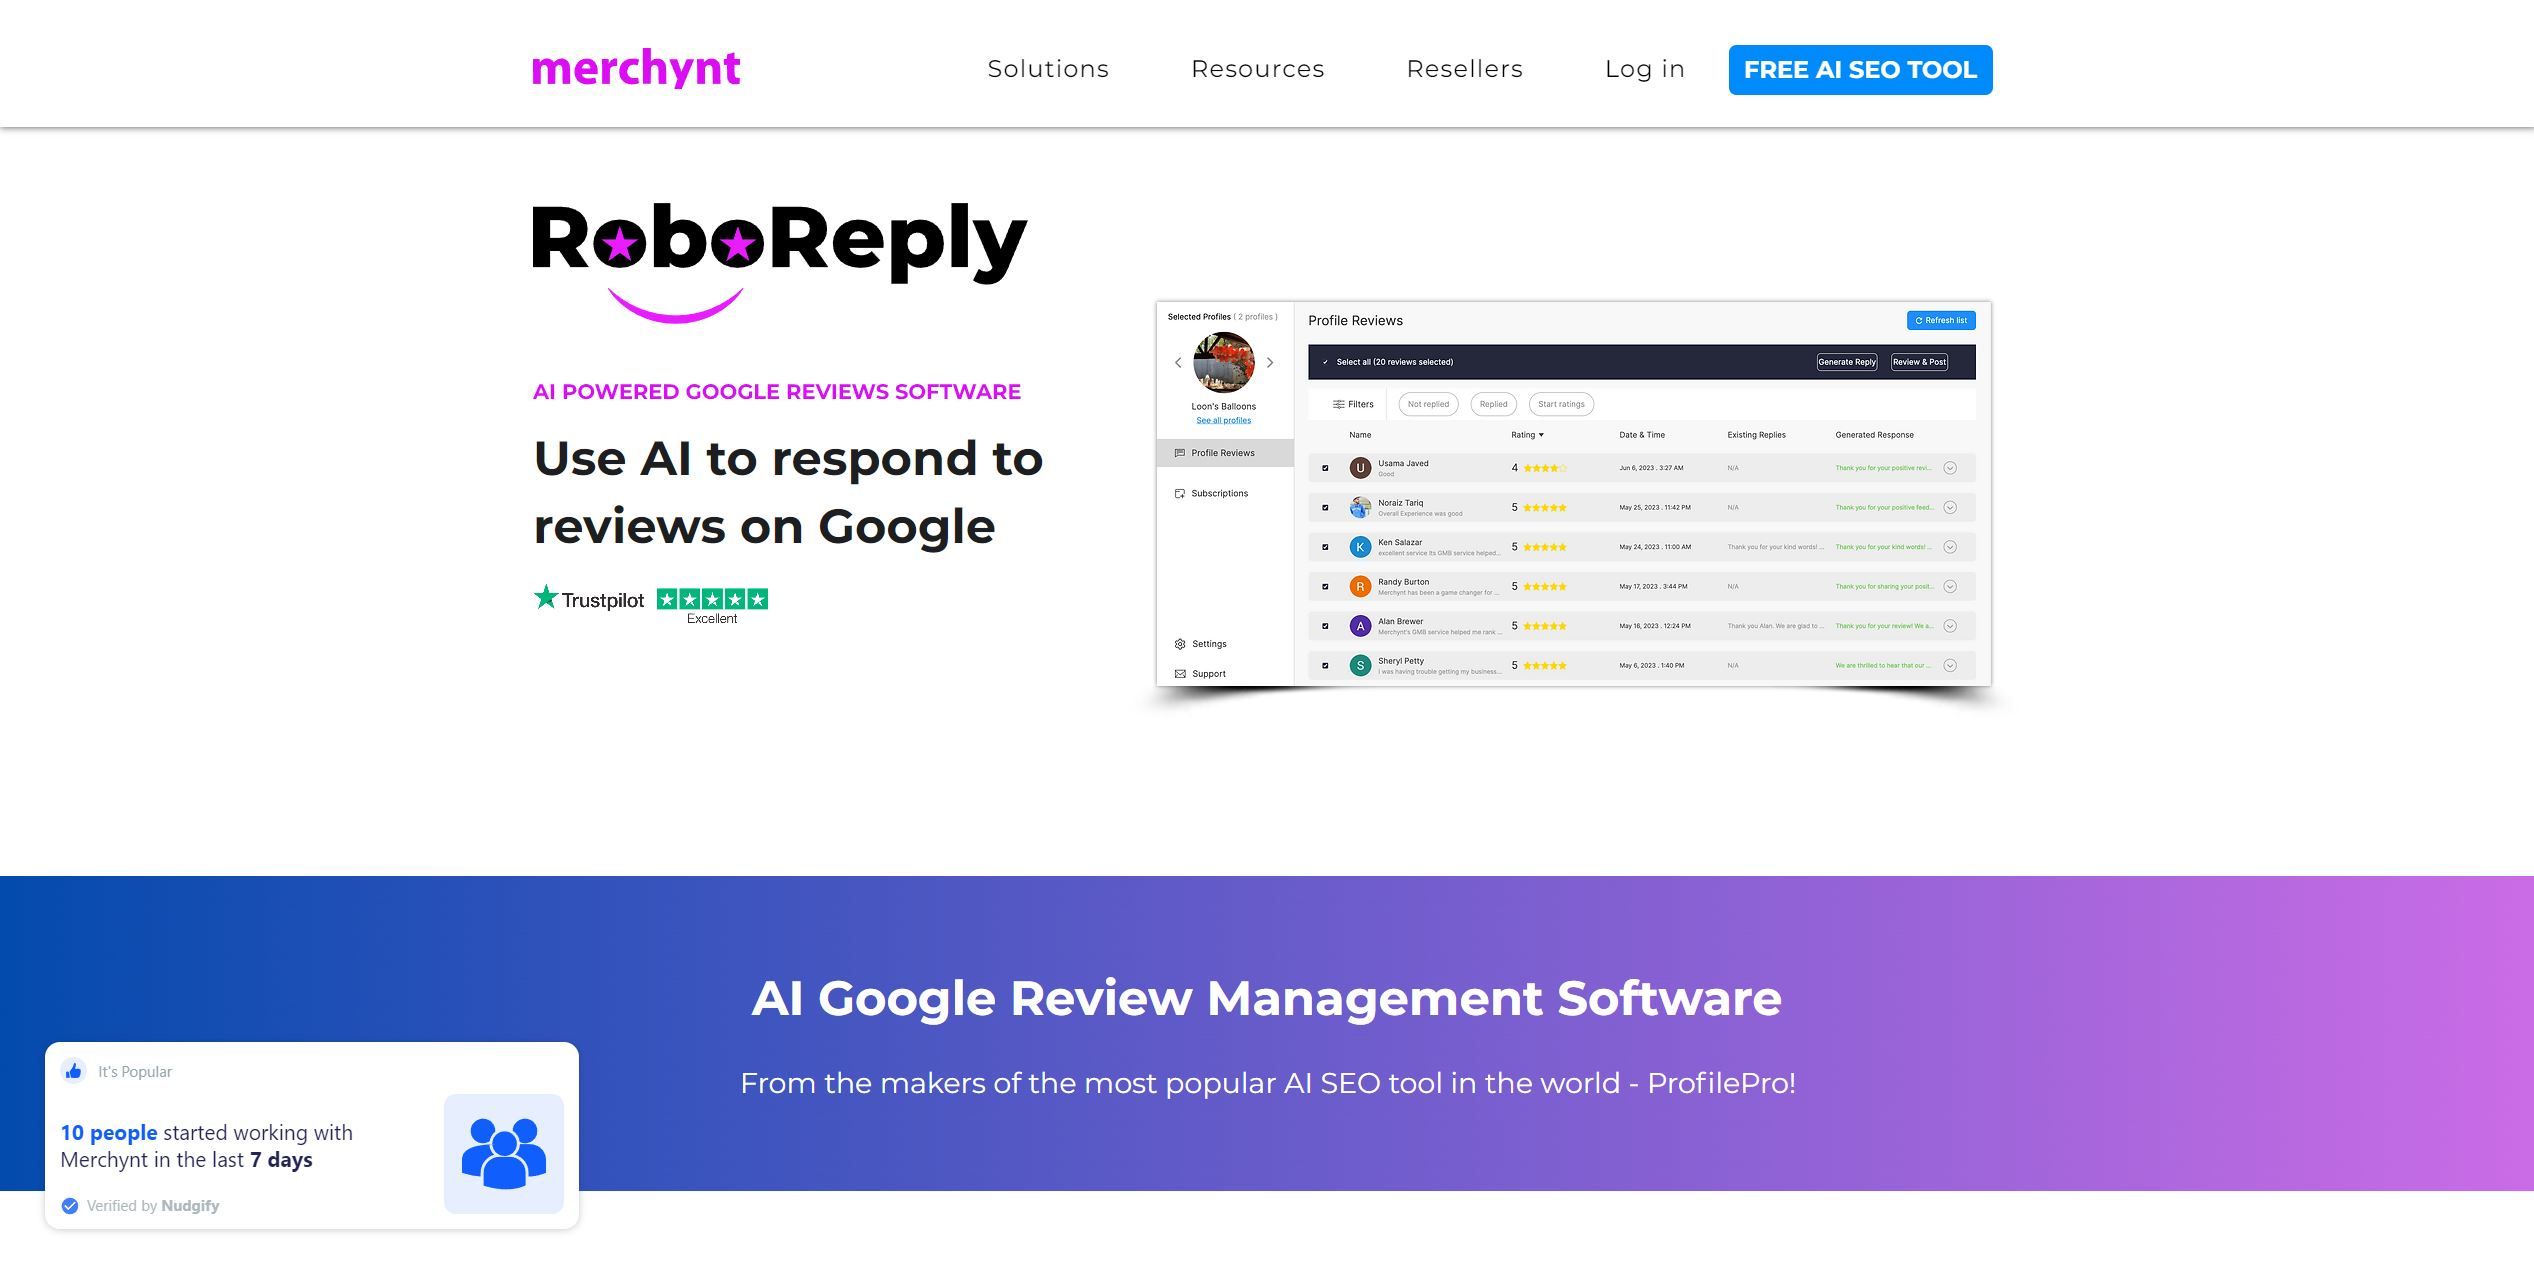This screenshot has width=2534, height=1273.
Task: Open the Resources menu
Action: [x=1258, y=68]
